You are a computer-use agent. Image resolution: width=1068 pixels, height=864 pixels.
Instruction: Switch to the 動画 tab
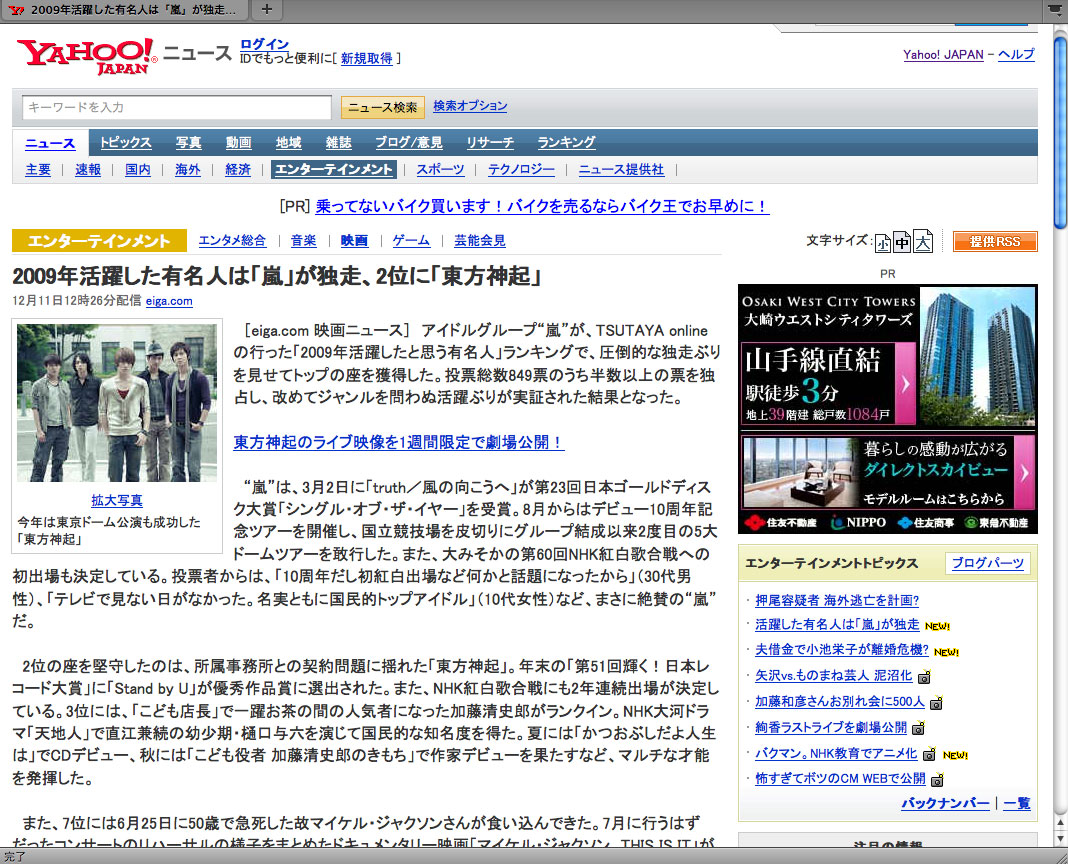tap(238, 142)
